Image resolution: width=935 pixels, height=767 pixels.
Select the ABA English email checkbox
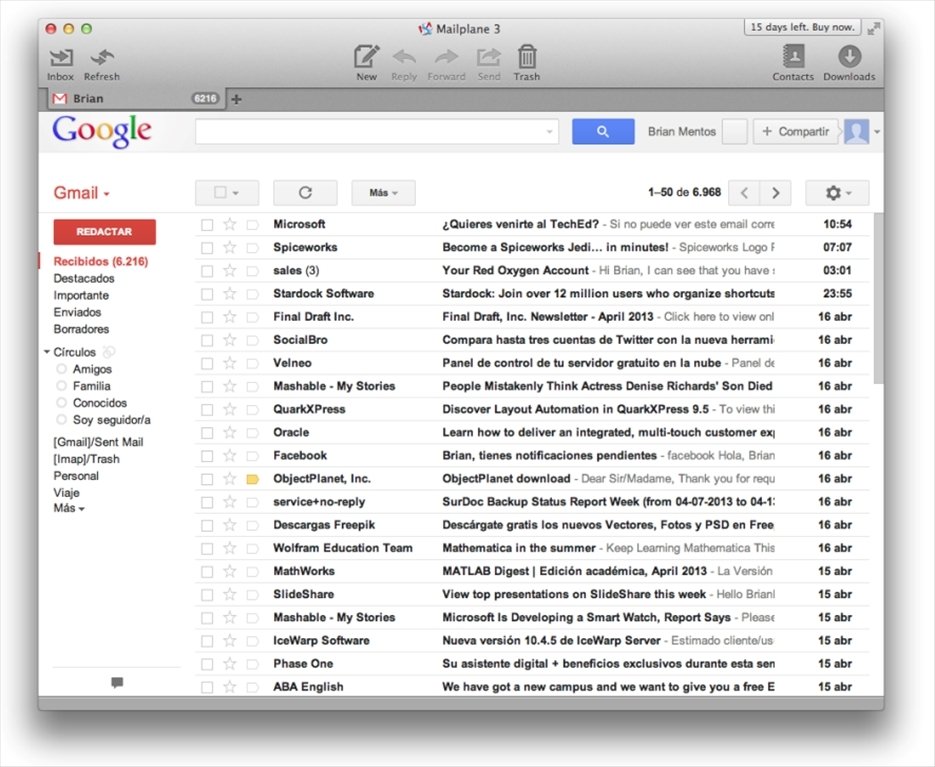[207, 688]
